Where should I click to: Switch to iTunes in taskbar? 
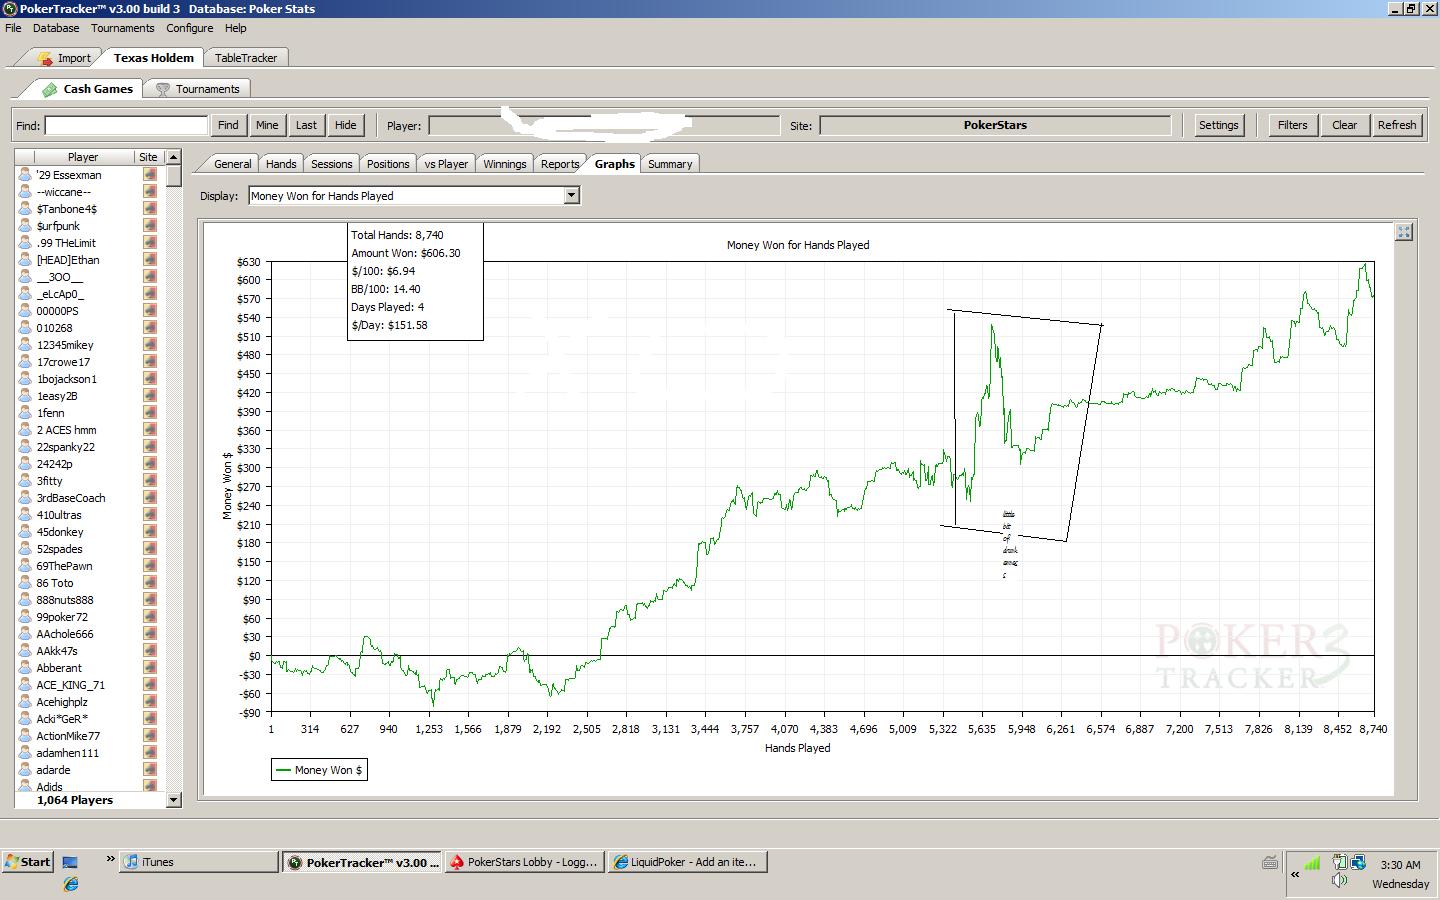[x=199, y=862]
